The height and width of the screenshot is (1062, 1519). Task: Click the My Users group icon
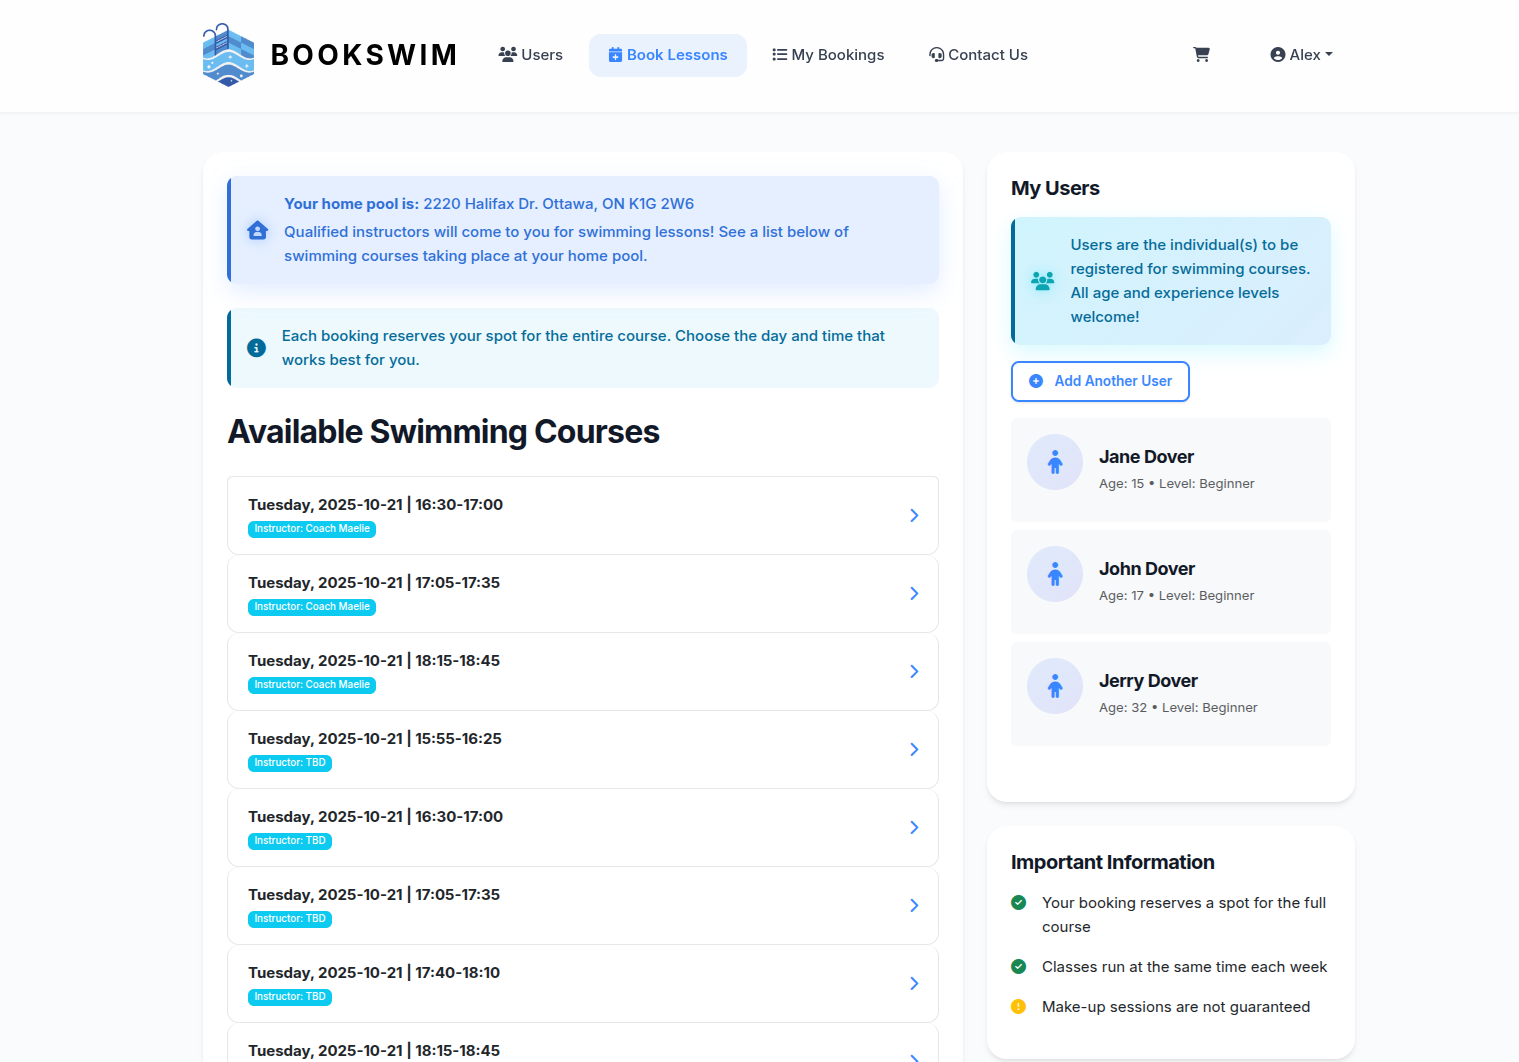1042,281
